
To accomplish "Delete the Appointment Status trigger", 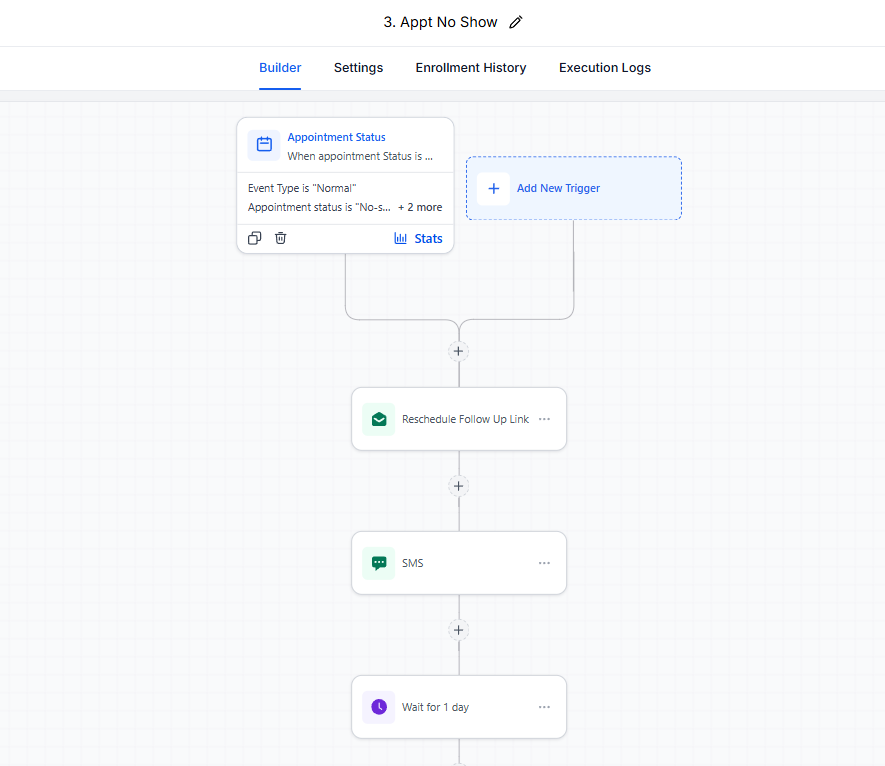I will [281, 238].
